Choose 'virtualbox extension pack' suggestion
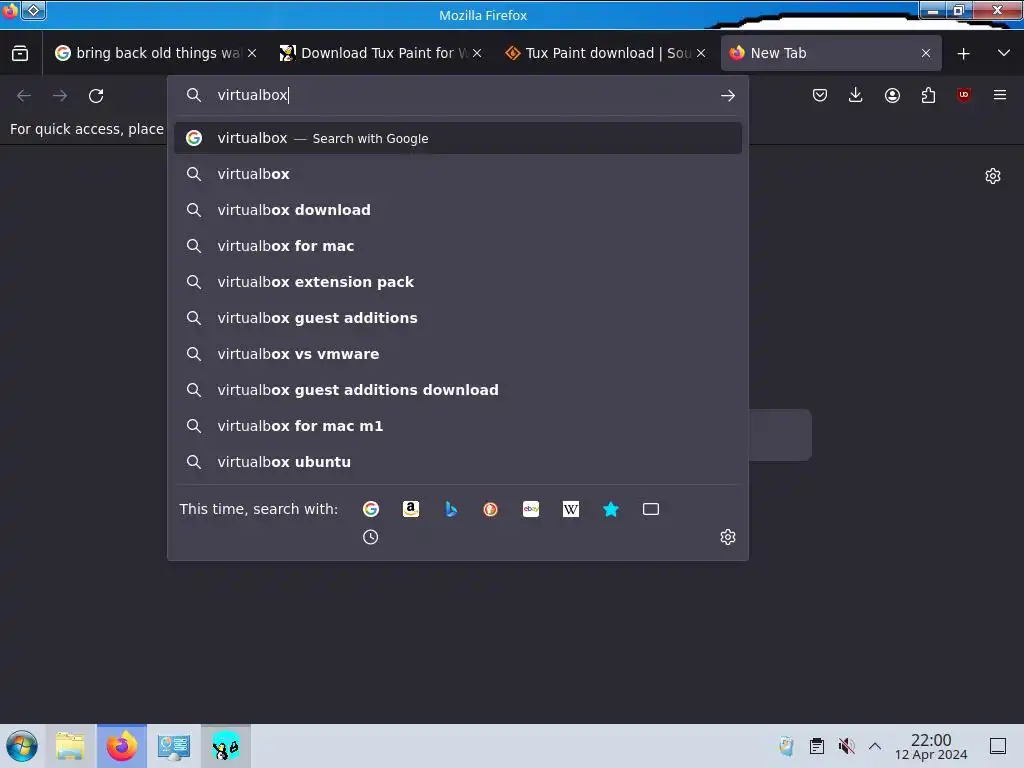 tap(458, 281)
